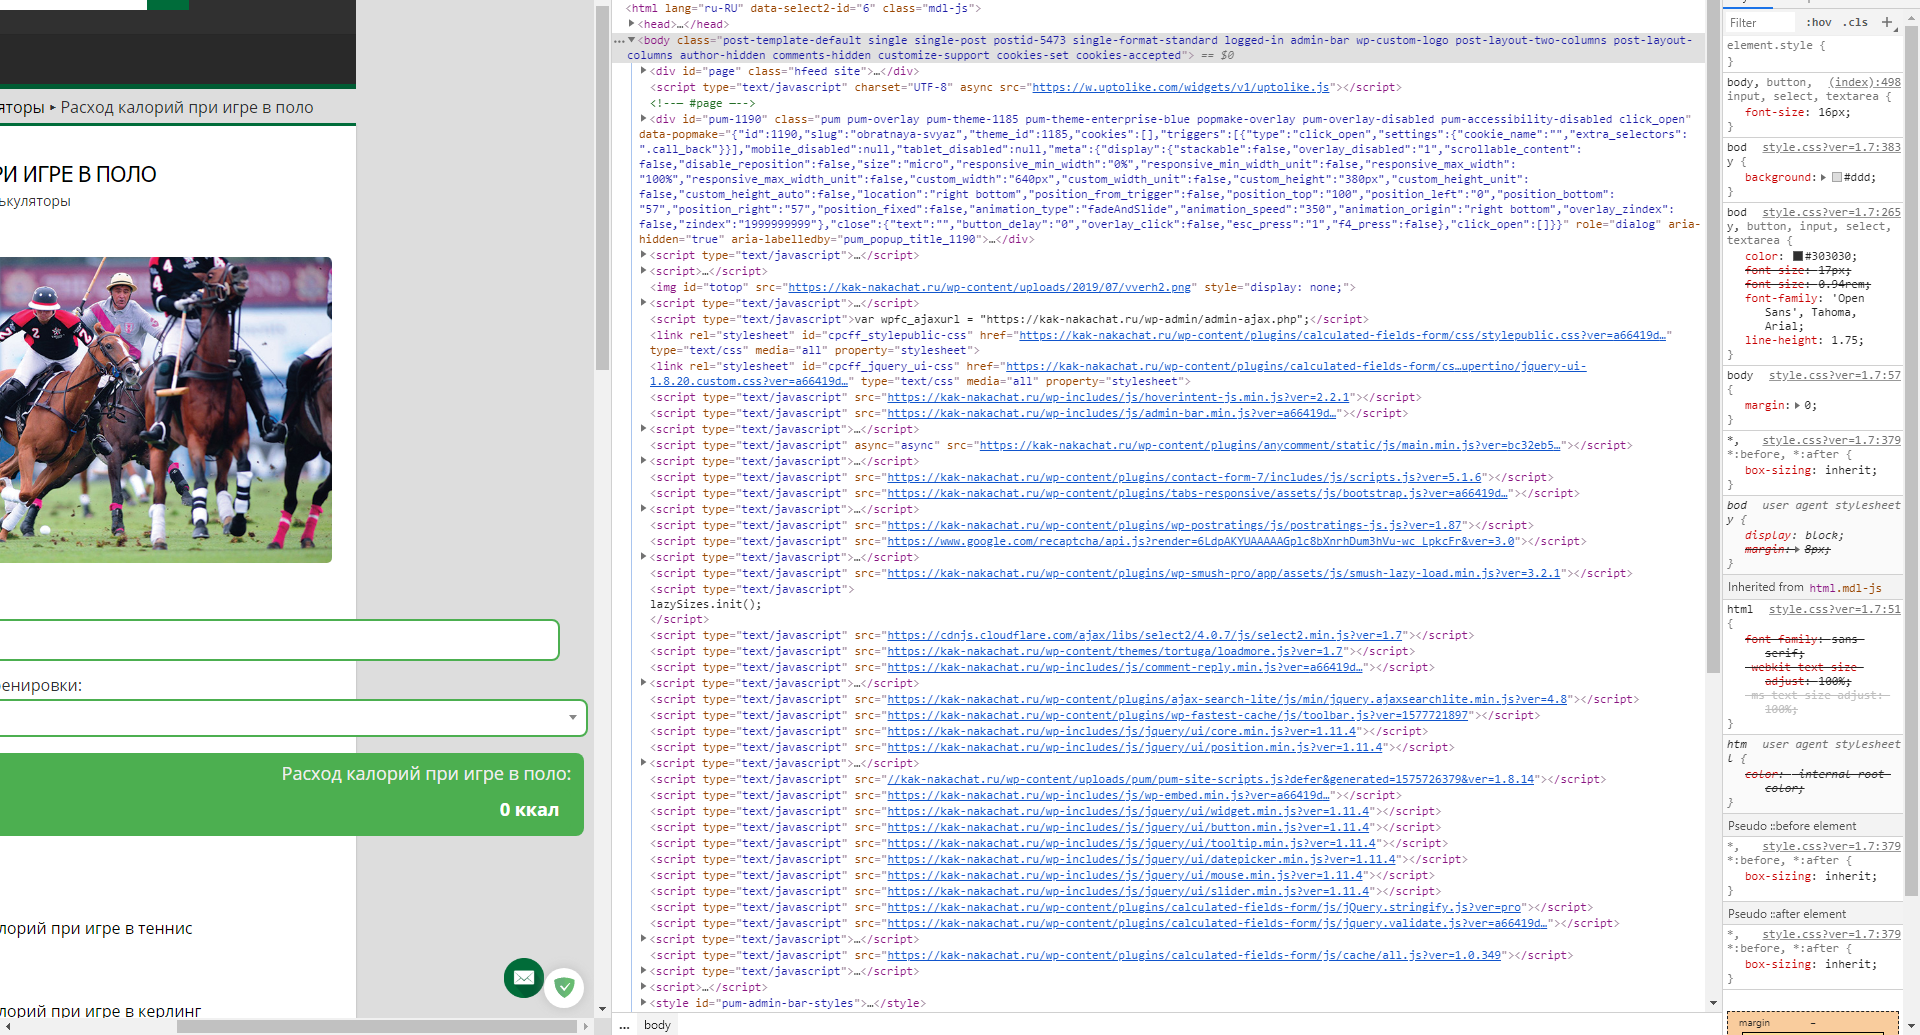The height and width of the screenshot is (1035, 1920).
Task: Open style.css?ver=1.7:383 source link
Action: (x=1831, y=147)
